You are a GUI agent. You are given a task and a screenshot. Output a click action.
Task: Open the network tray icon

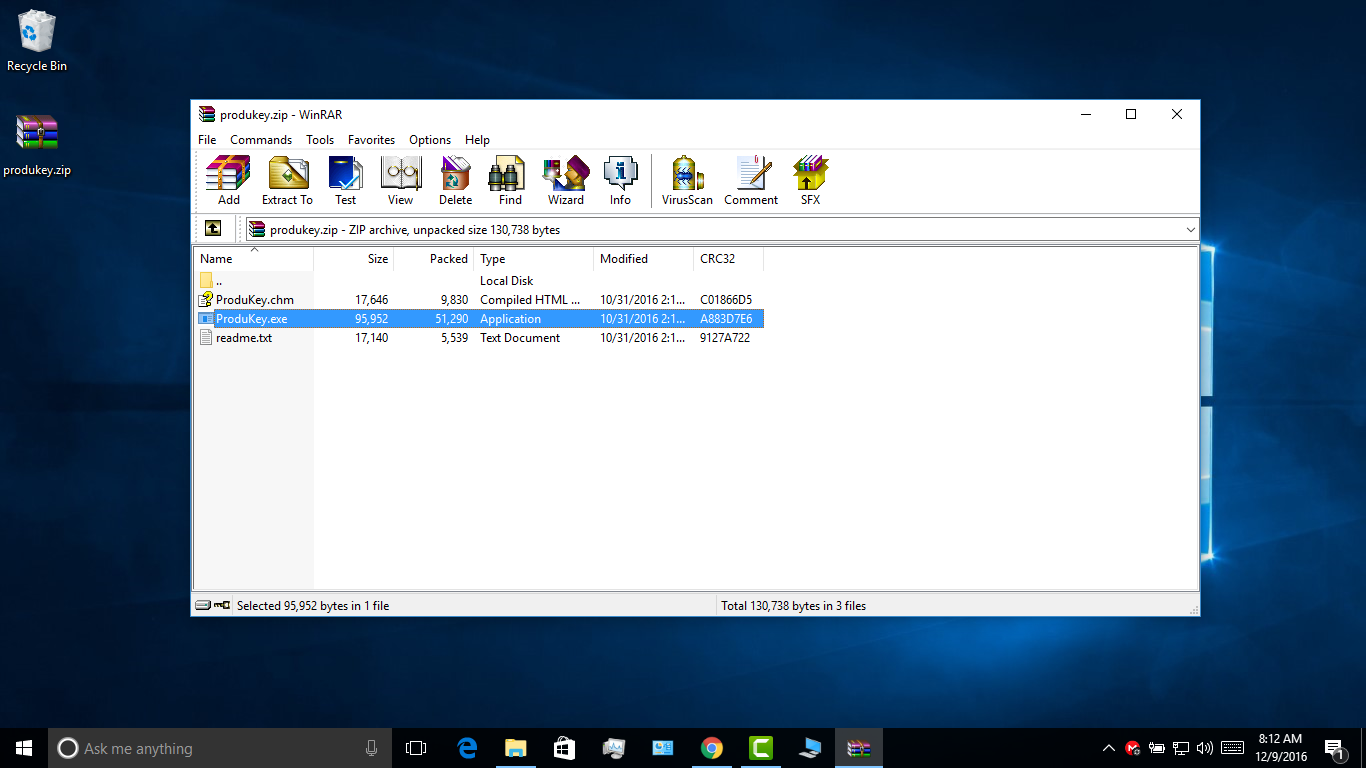click(1181, 748)
